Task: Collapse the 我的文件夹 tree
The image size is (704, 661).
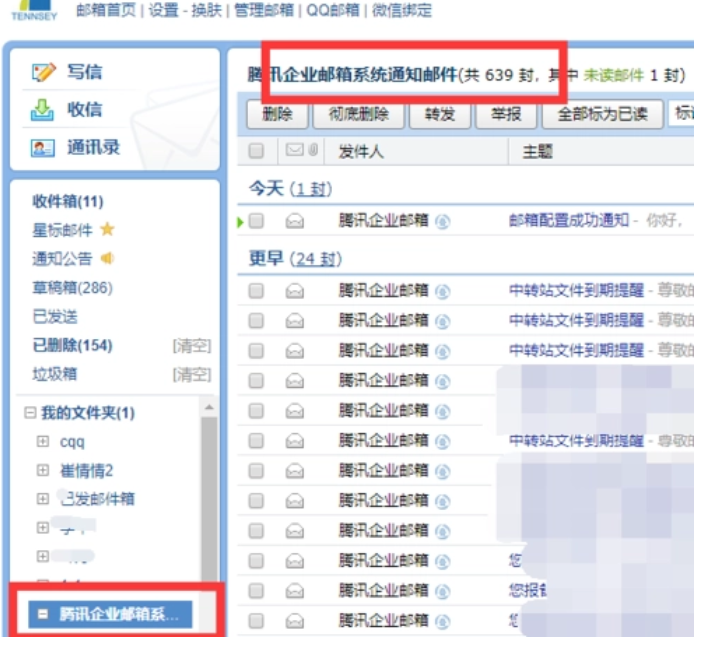Action: coord(30,412)
